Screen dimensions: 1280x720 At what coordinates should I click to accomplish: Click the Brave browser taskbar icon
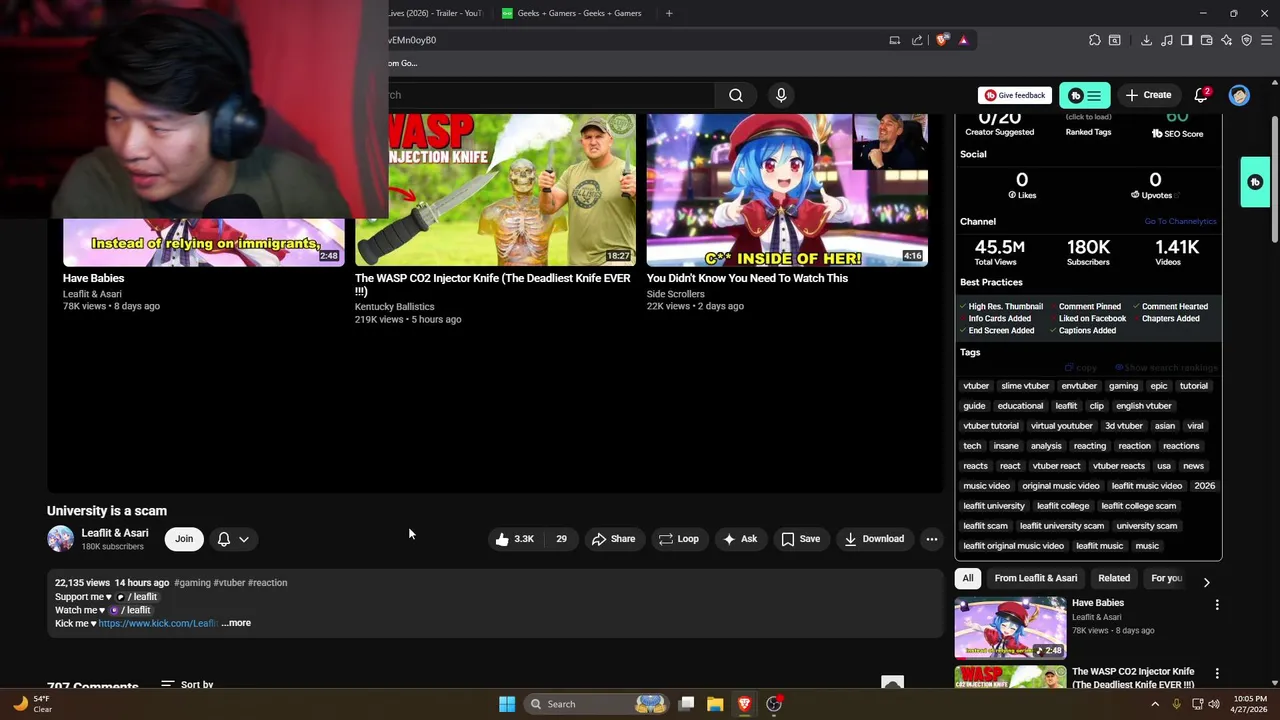(x=744, y=704)
